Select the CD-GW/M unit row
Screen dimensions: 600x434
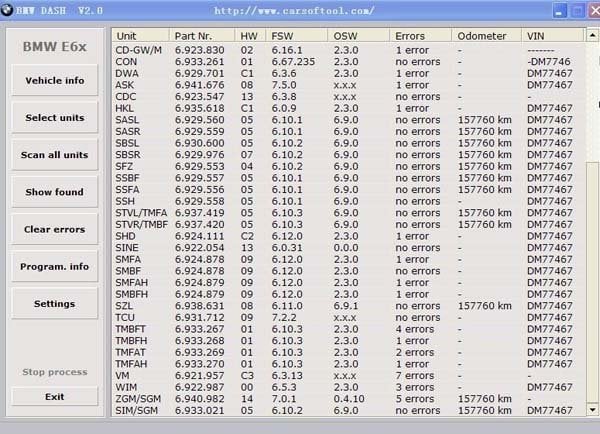pyautogui.click(x=348, y=50)
